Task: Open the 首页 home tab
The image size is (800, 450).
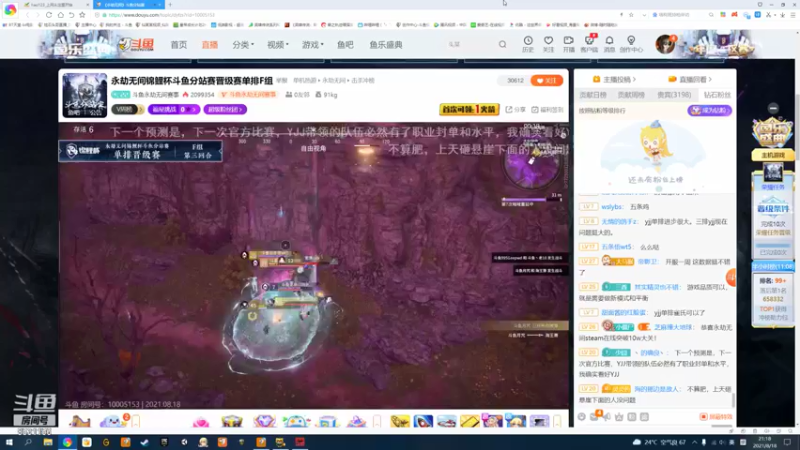Action: point(179,45)
